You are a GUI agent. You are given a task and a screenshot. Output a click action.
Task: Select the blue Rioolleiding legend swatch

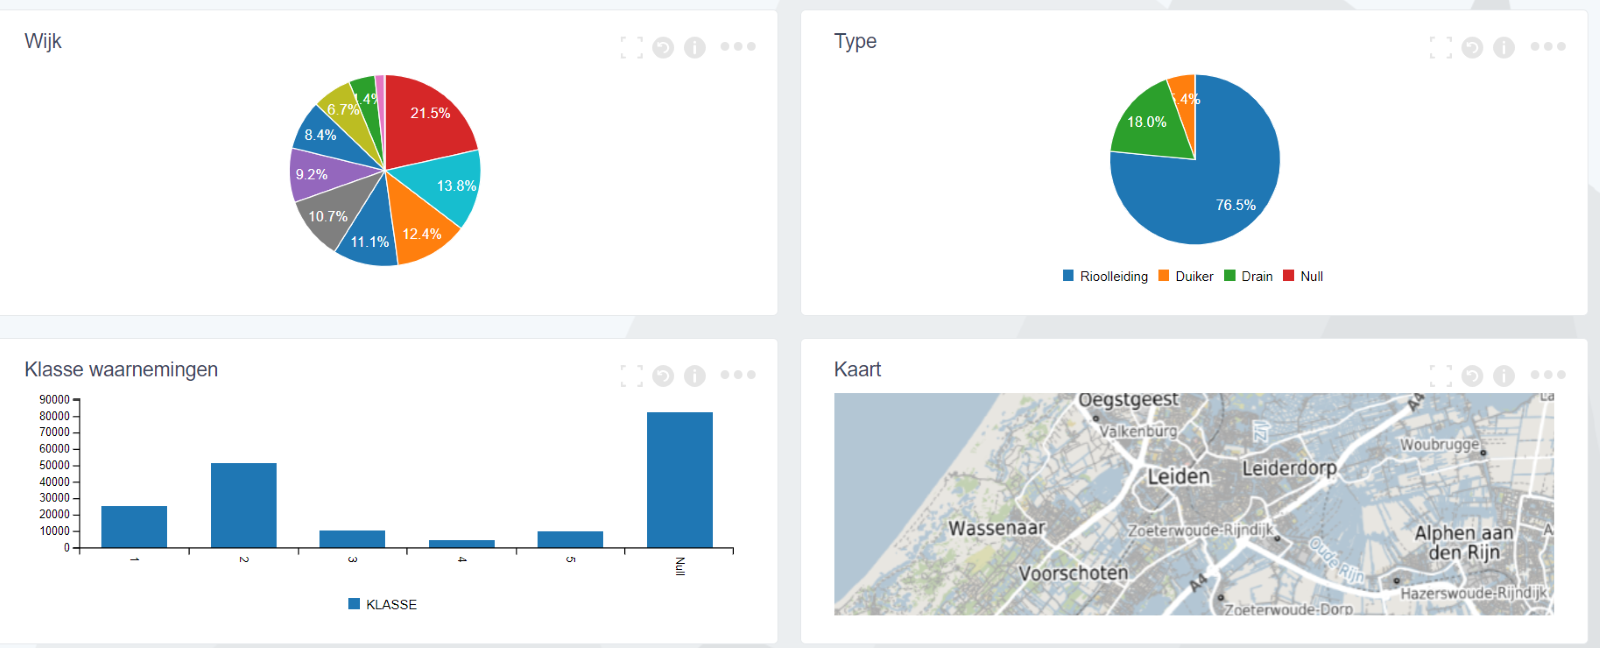pos(1068,276)
